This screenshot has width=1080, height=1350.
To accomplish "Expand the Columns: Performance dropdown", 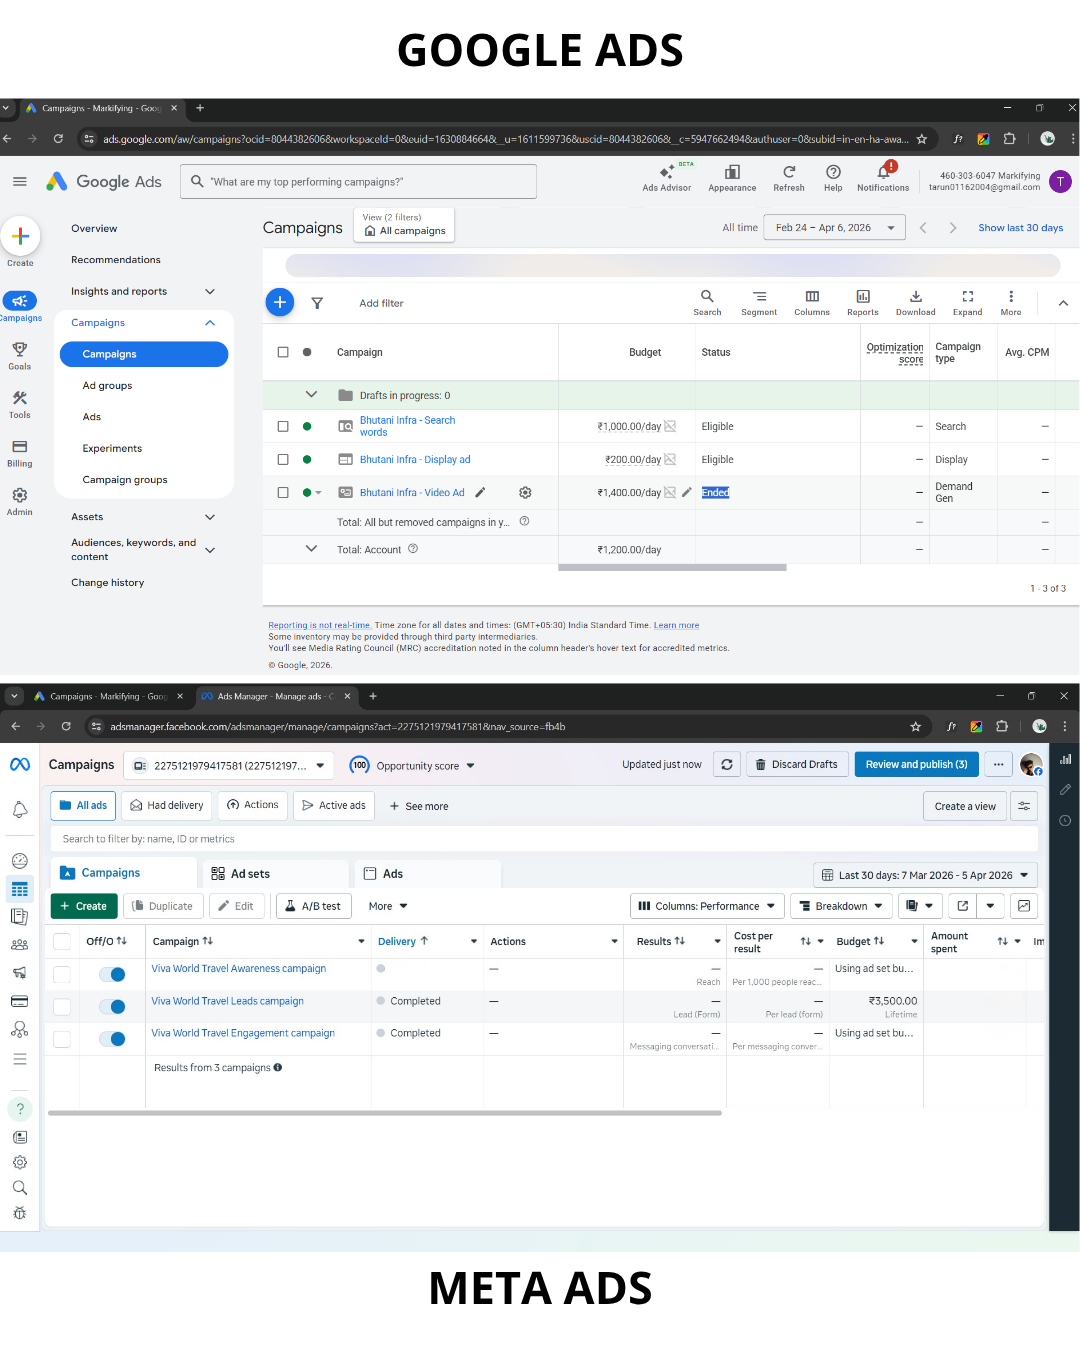I will click(x=707, y=906).
